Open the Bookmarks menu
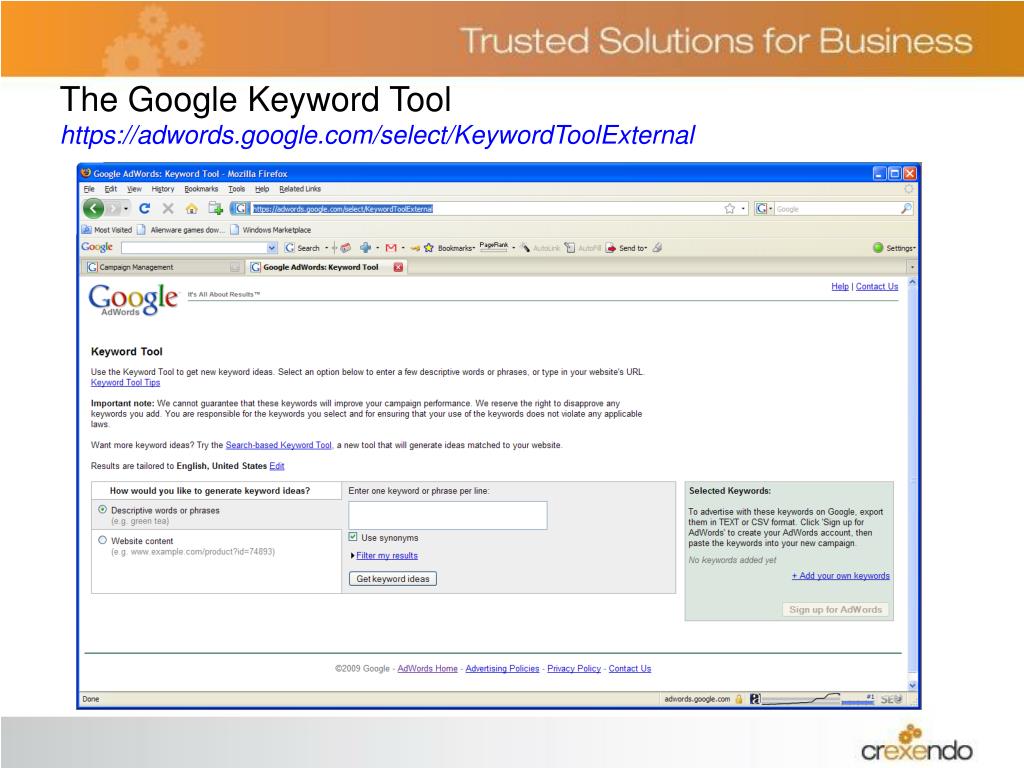1024x768 pixels. tap(201, 189)
